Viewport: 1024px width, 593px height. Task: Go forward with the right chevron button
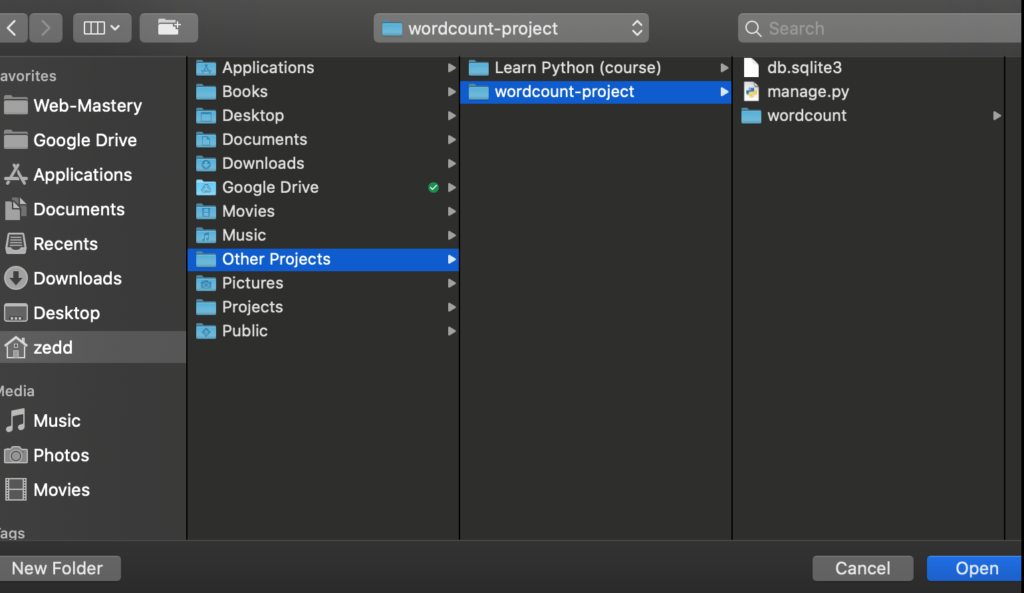46,28
